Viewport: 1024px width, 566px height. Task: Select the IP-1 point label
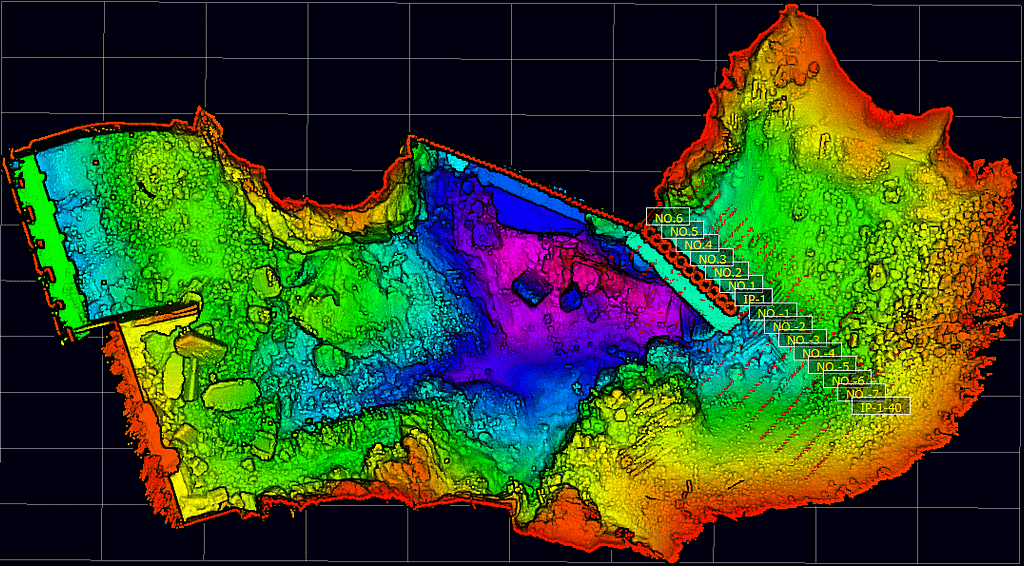point(755,299)
